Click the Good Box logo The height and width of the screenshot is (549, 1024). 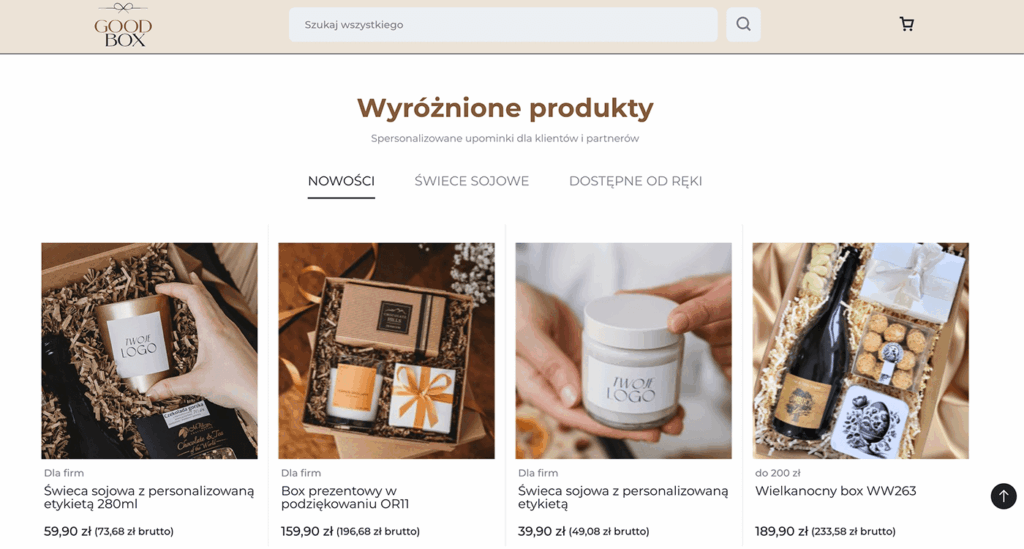point(123,25)
